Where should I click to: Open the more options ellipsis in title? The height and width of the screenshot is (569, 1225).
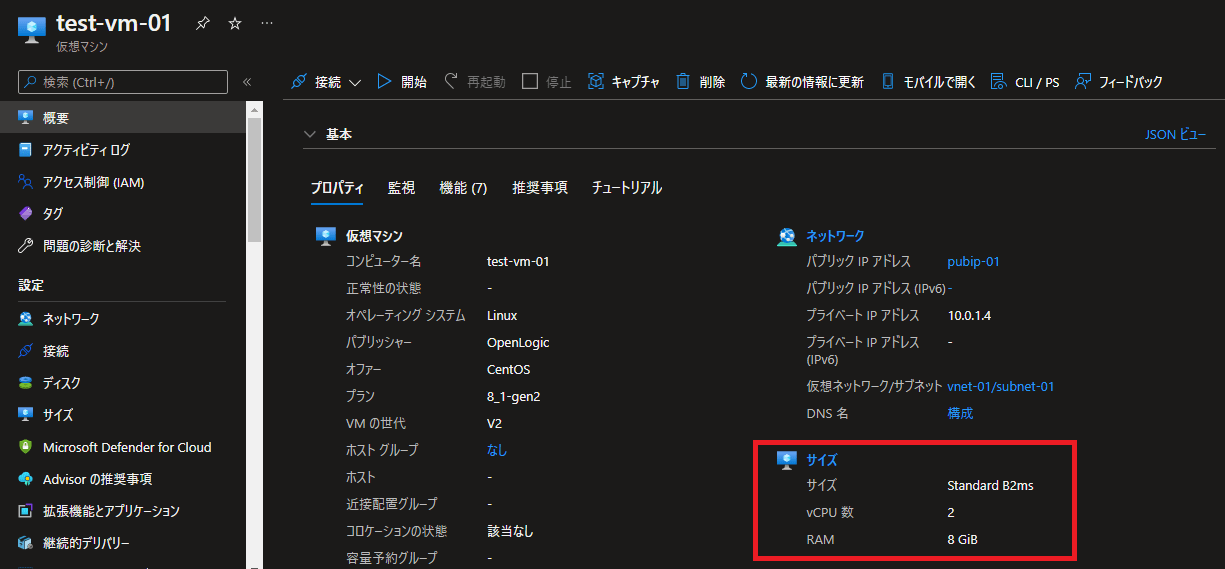coord(266,23)
